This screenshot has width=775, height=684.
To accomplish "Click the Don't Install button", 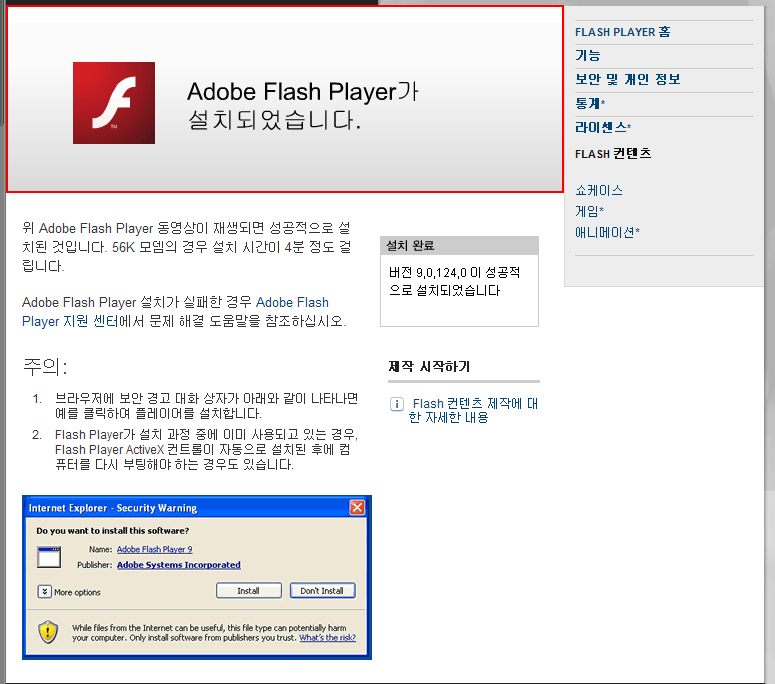I will click(322, 591).
